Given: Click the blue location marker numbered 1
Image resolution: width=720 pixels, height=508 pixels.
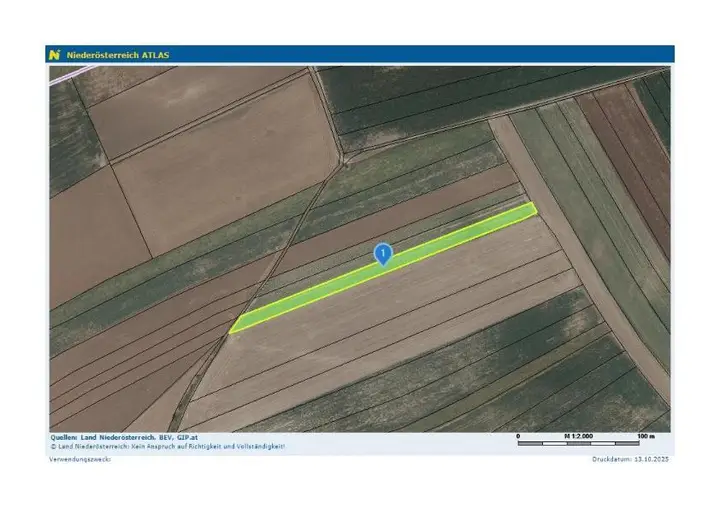Looking at the screenshot, I should (x=382, y=253).
